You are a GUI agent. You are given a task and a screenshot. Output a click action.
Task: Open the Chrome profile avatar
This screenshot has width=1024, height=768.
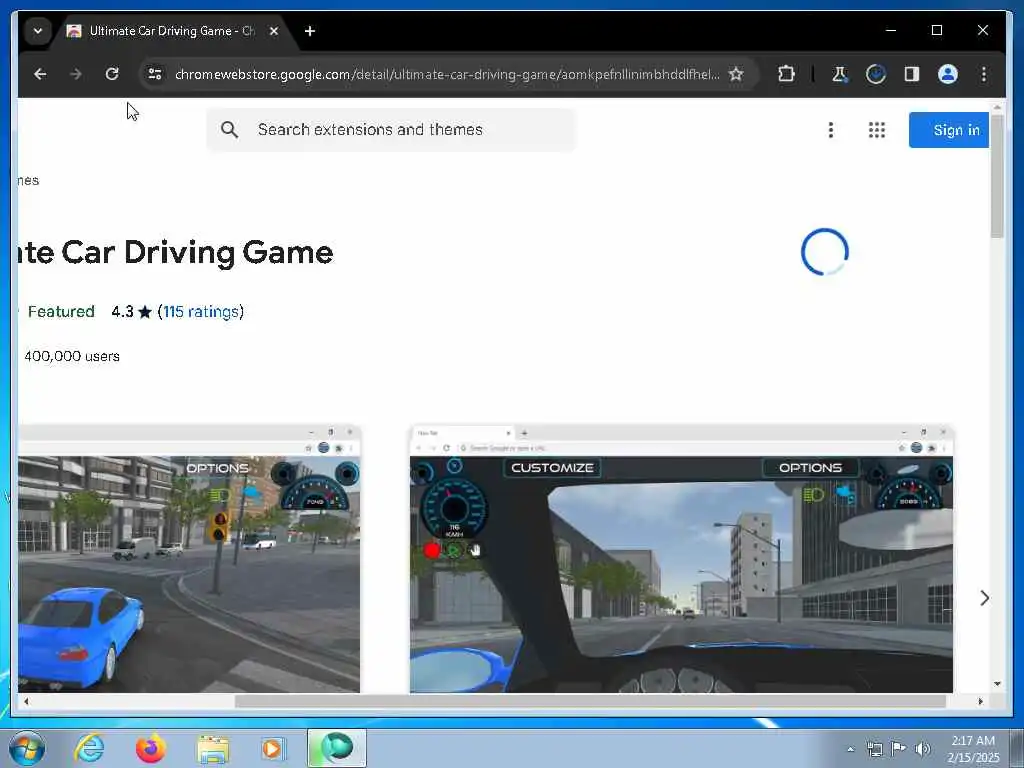tap(948, 74)
